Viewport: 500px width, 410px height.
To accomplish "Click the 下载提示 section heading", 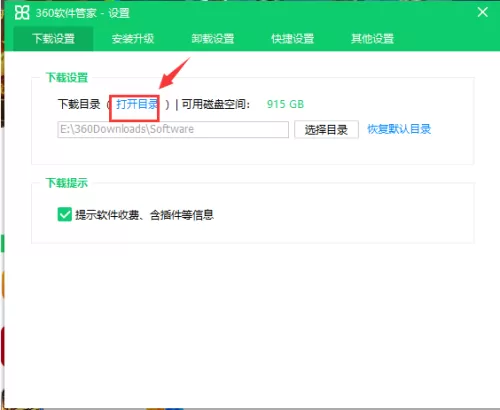I will point(67,183).
